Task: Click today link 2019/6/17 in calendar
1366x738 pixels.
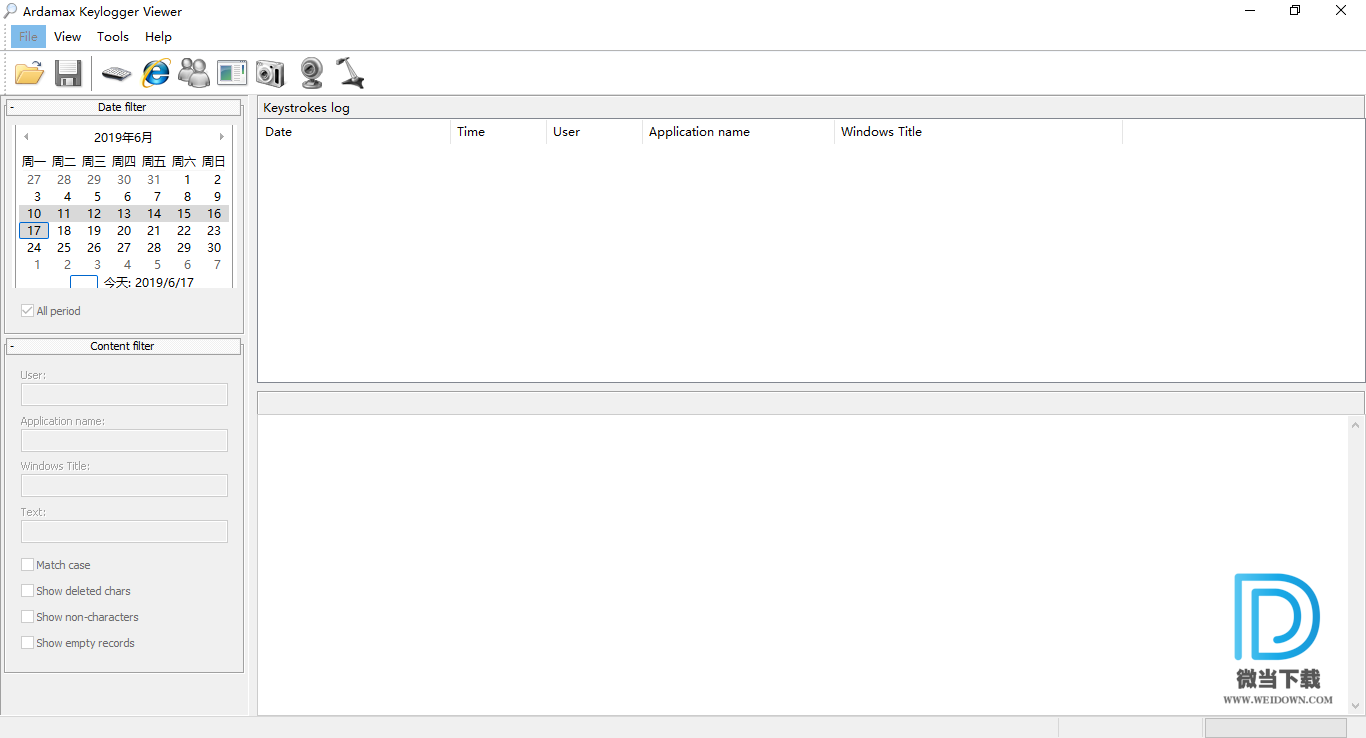Action: pyautogui.click(x=149, y=282)
